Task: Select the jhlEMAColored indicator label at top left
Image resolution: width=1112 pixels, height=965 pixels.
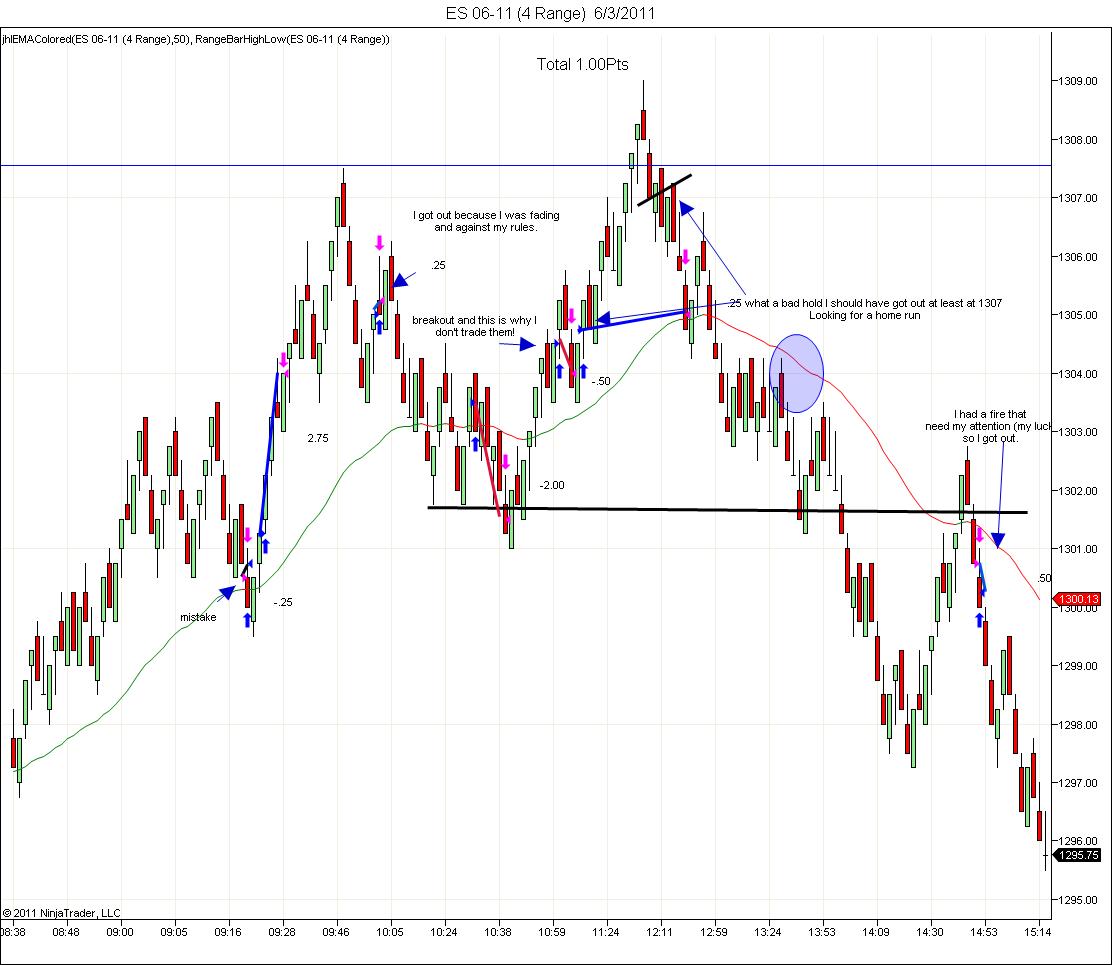Action: [x=196, y=39]
